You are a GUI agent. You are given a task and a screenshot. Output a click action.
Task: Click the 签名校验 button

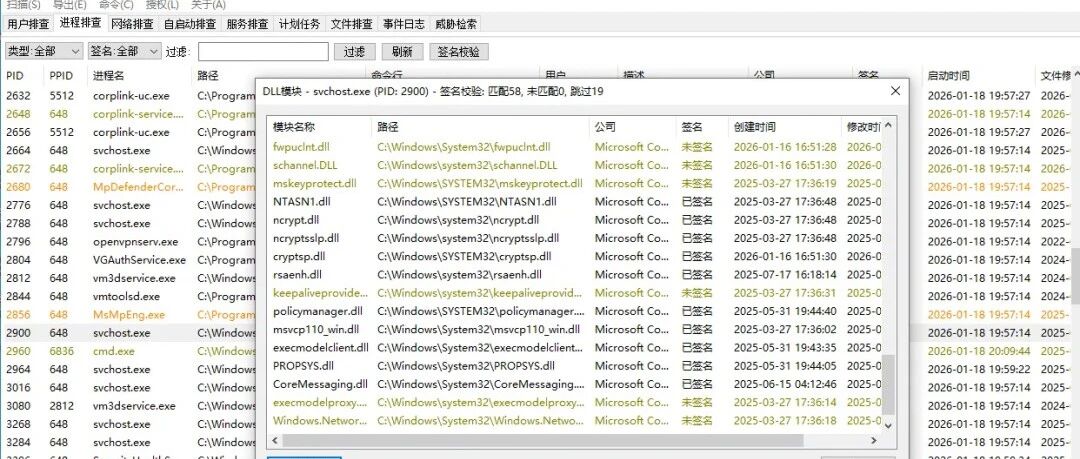[459, 52]
